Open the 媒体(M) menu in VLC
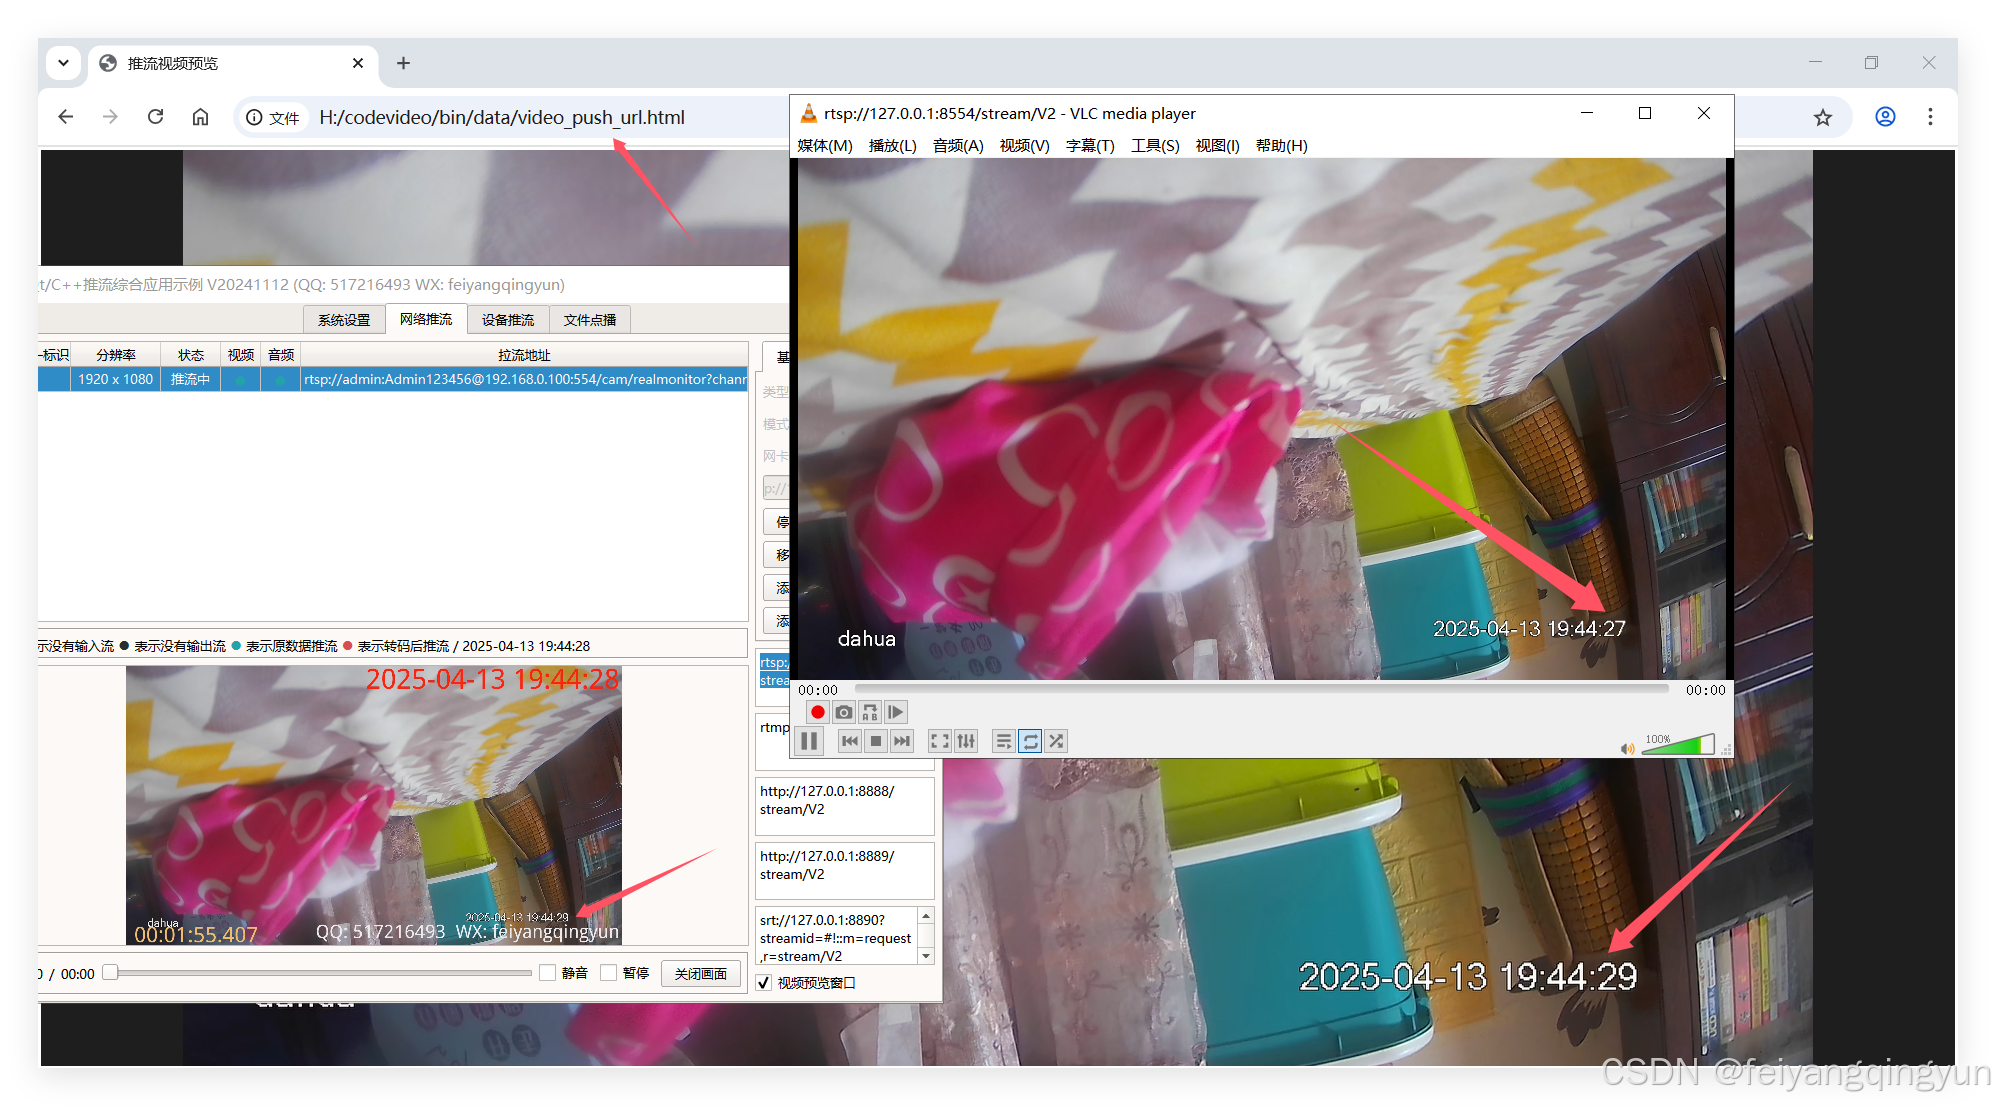 click(x=824, y=146)
